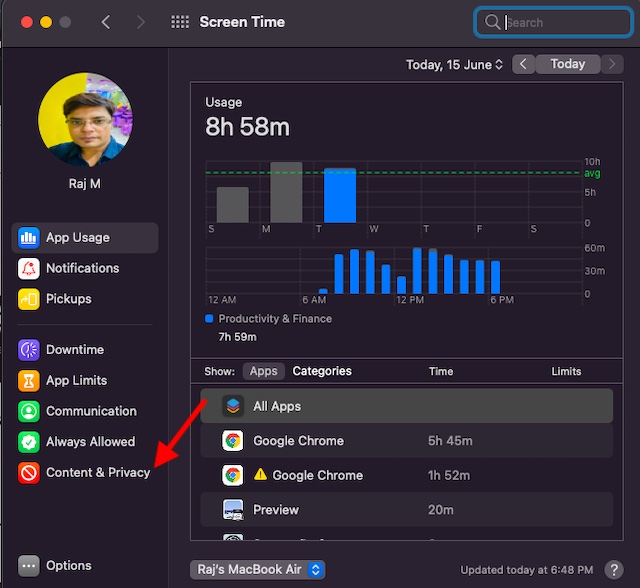Sort by the Limits column header
The height and width of the screenshot is (588, 640).
coord(566,371)
